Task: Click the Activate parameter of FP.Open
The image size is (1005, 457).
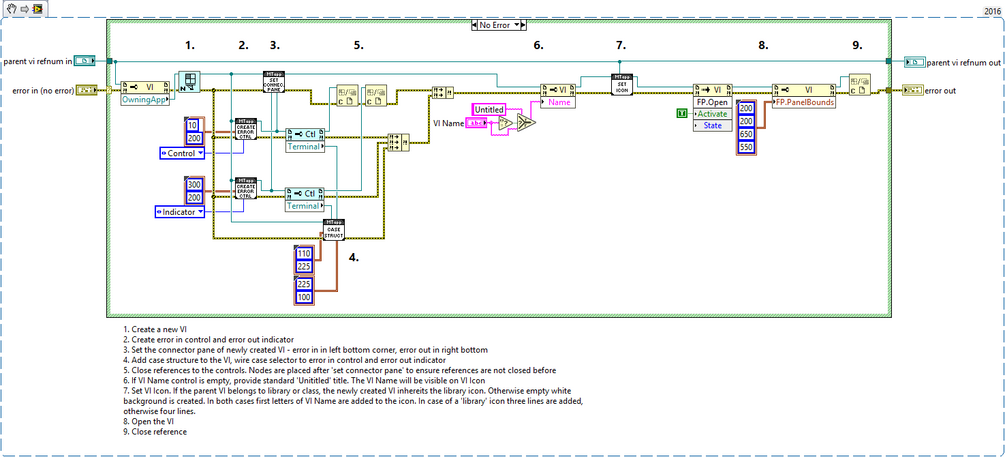Action: pyautogui.click(x=713, y=113)
